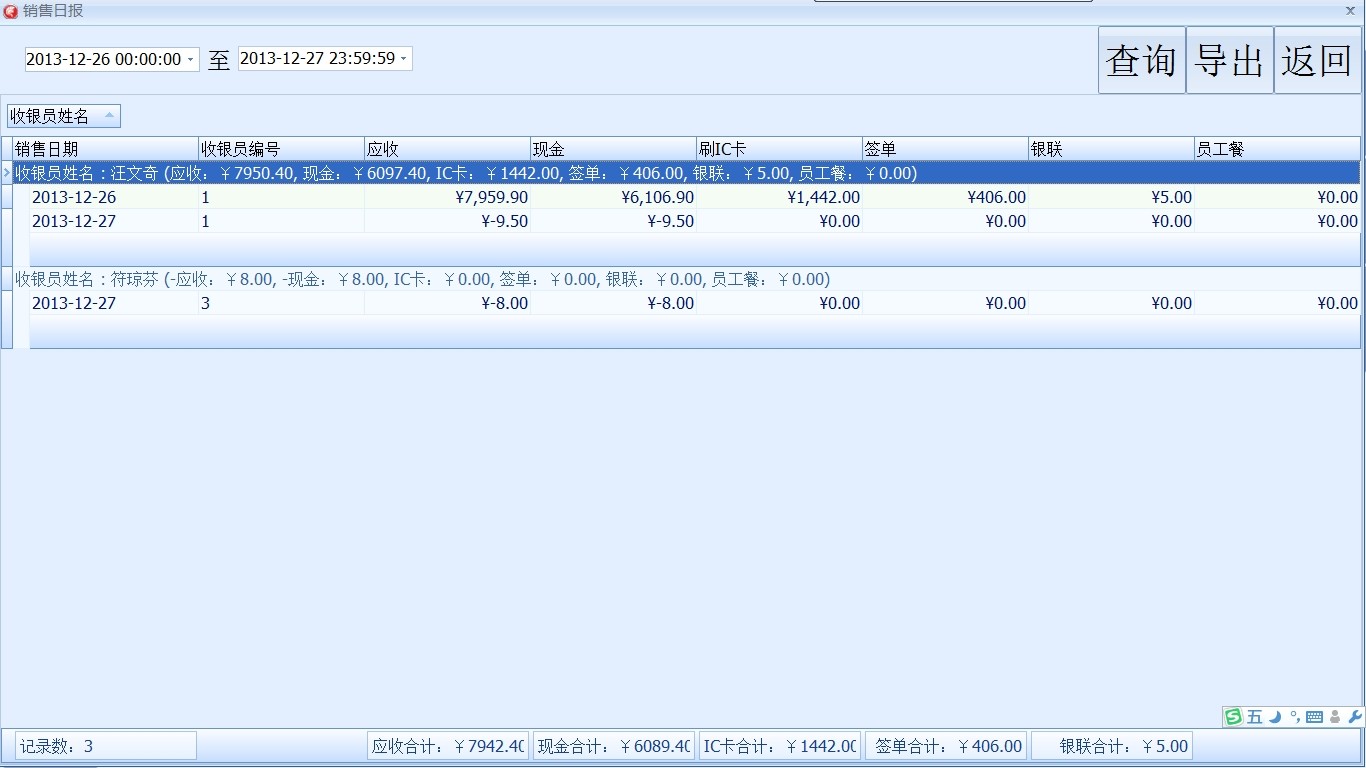This screenshot has width=1366, height=768.
Task: Click 银联合计 total in status bar
Action: 1112,746
